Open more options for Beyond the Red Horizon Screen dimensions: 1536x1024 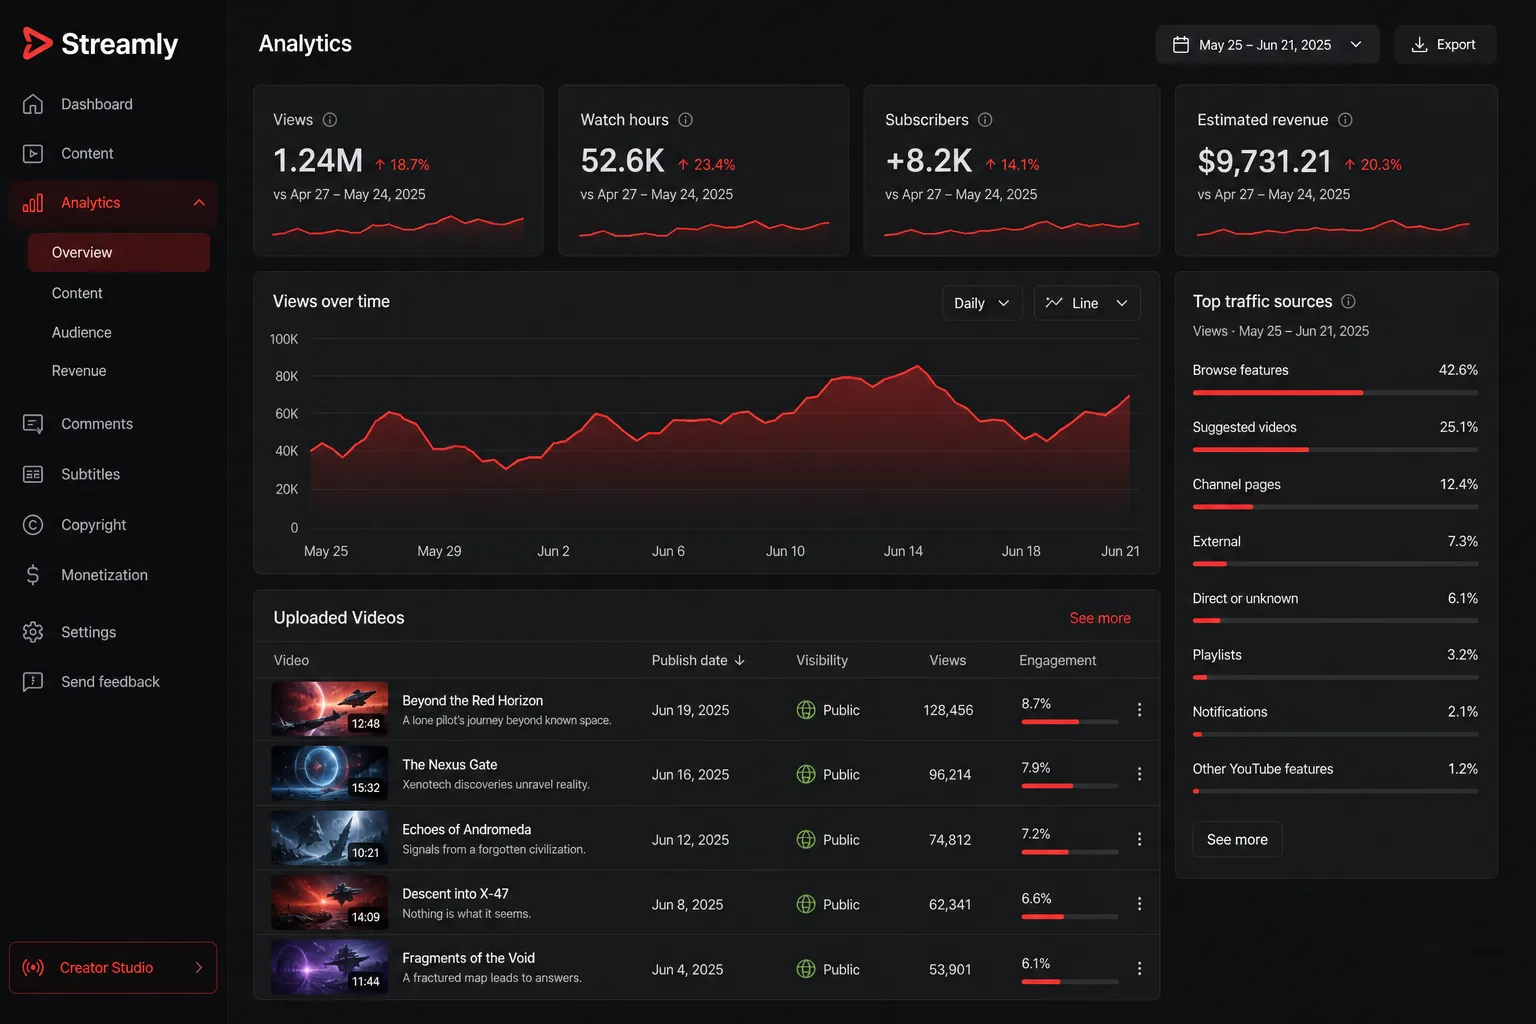(x=1139, y=710)
